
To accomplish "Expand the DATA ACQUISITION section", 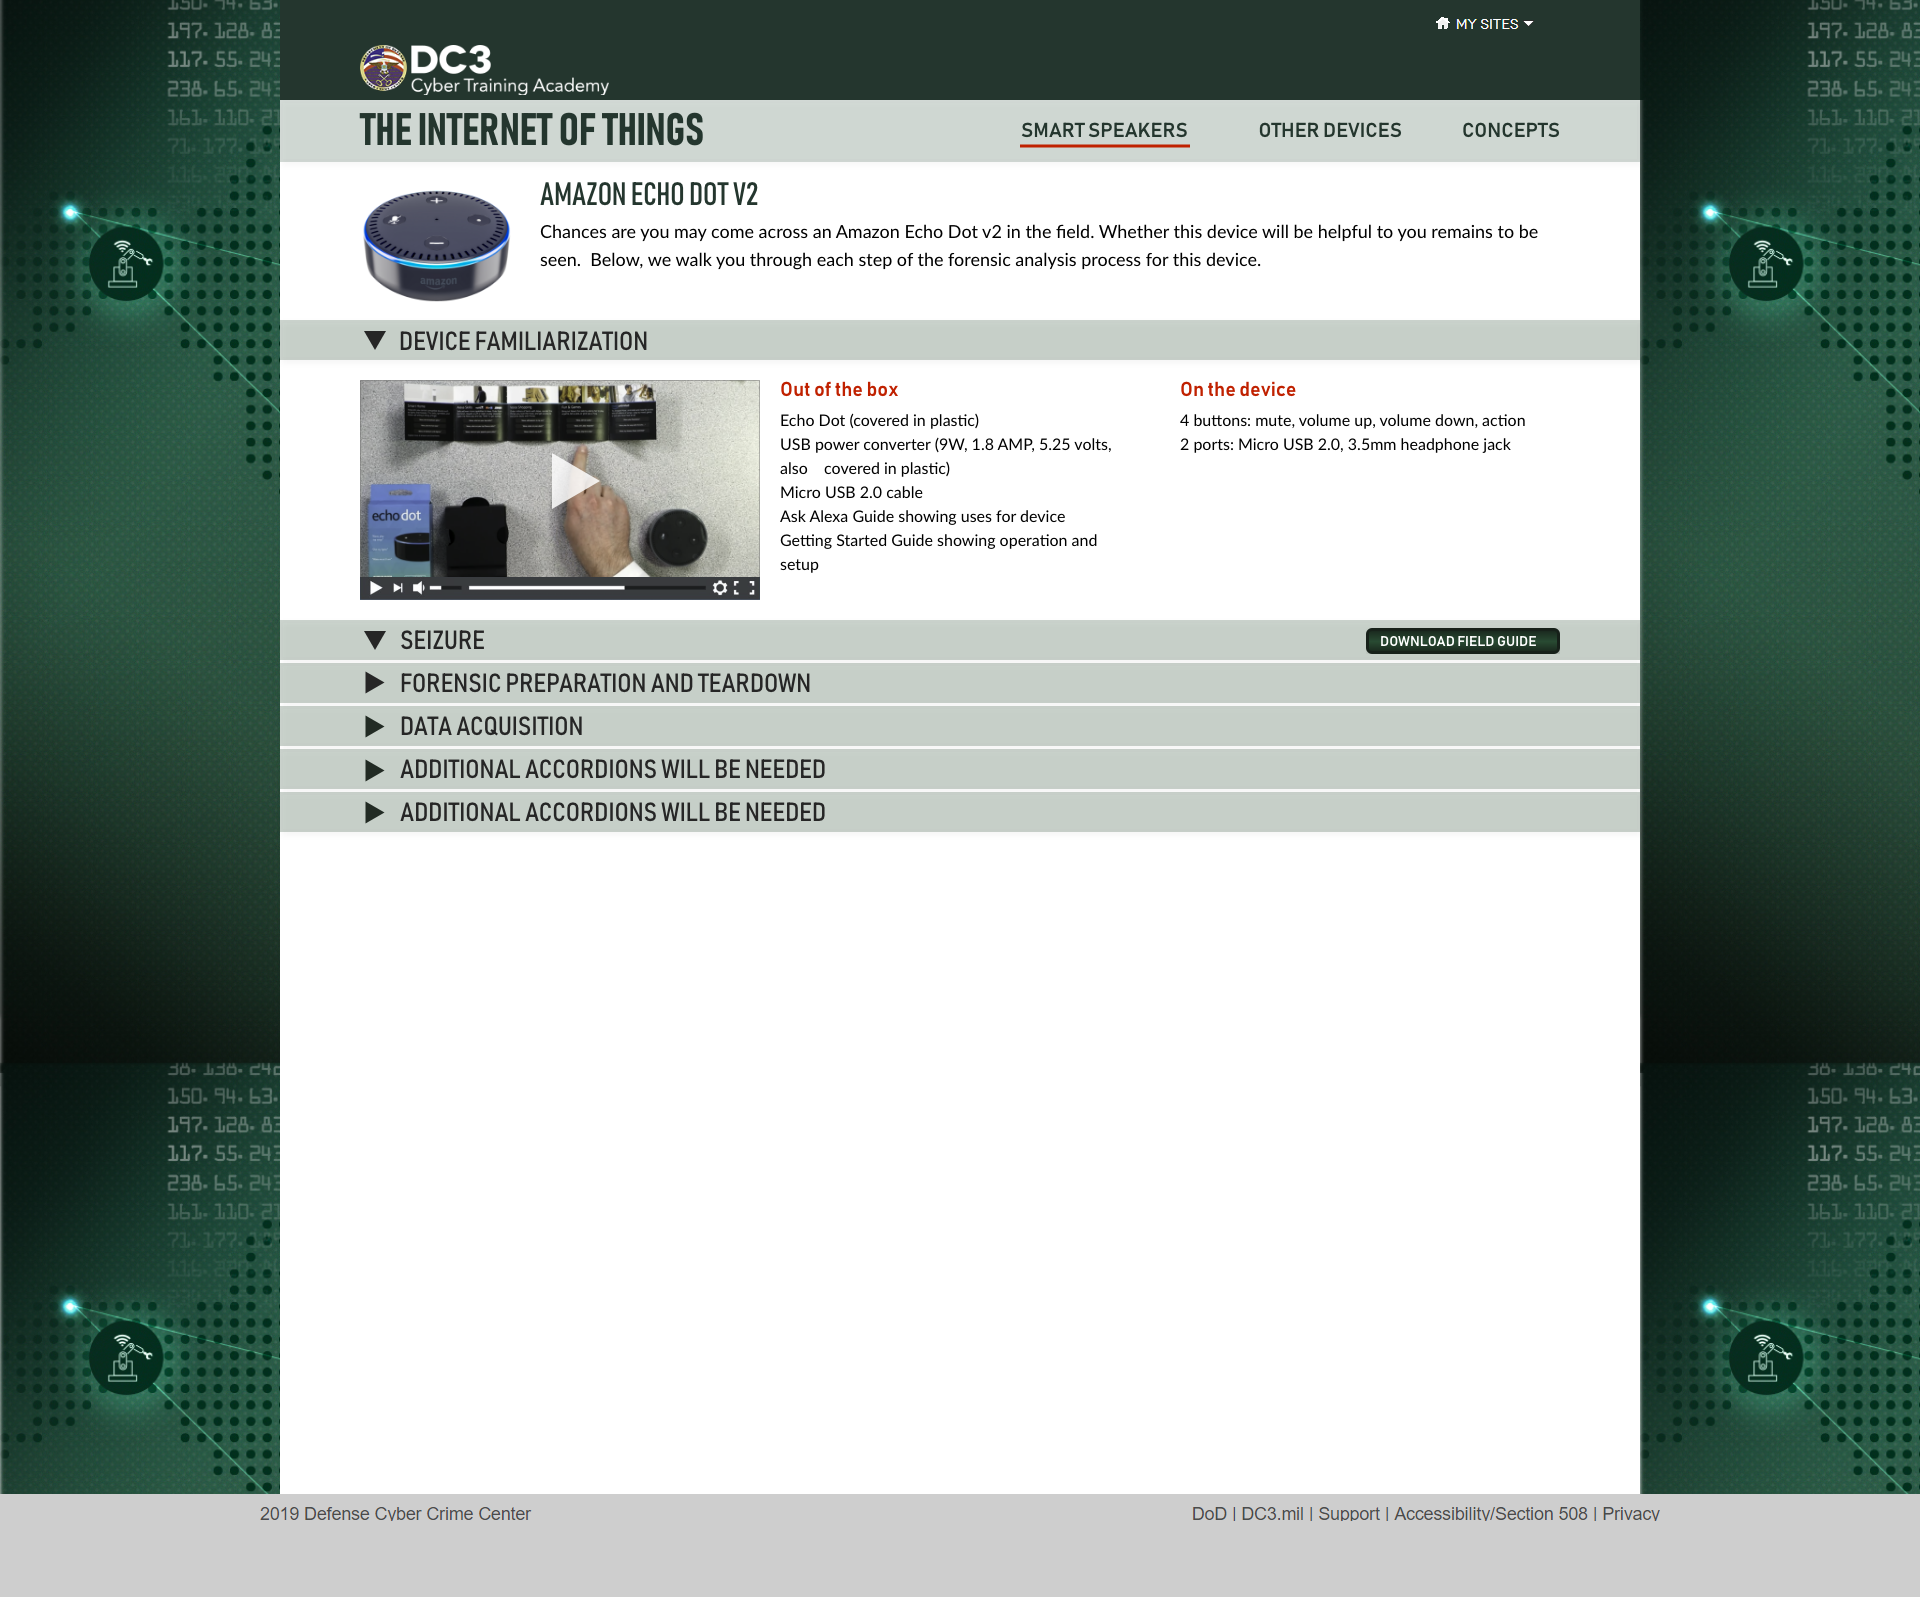I will coord(959,726).
